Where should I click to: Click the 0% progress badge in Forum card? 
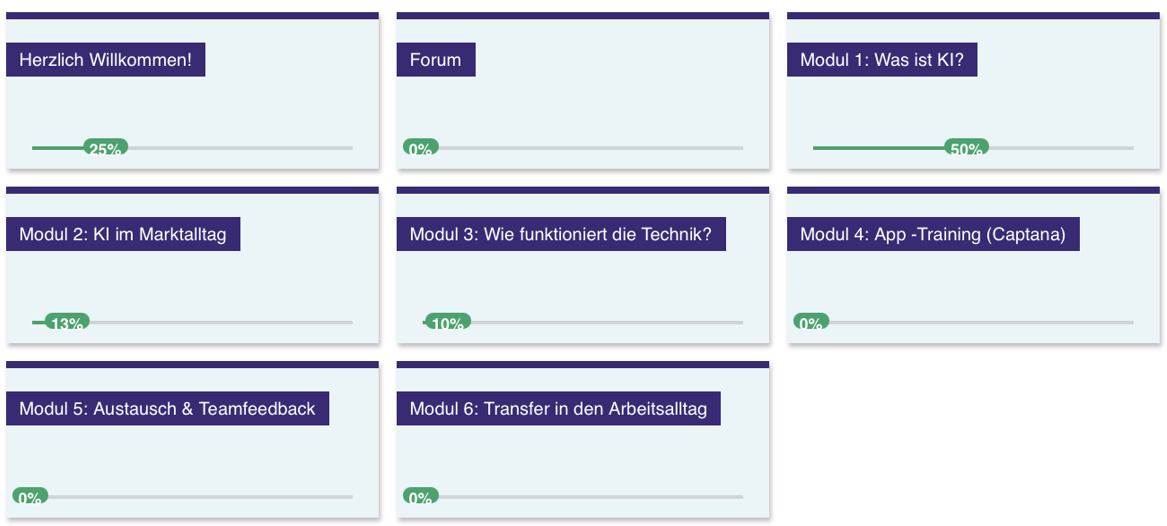(420, 148)
